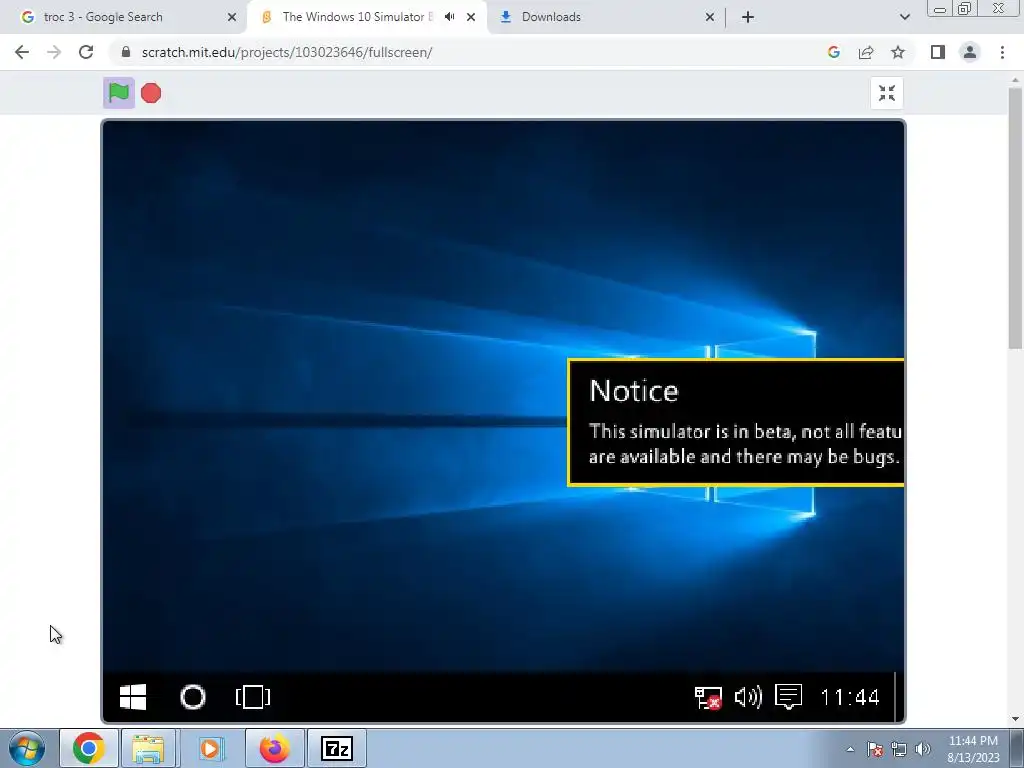1024x768 pixels.
Task: Open the simulator's Windows Start menu
Action: point(133,697)
